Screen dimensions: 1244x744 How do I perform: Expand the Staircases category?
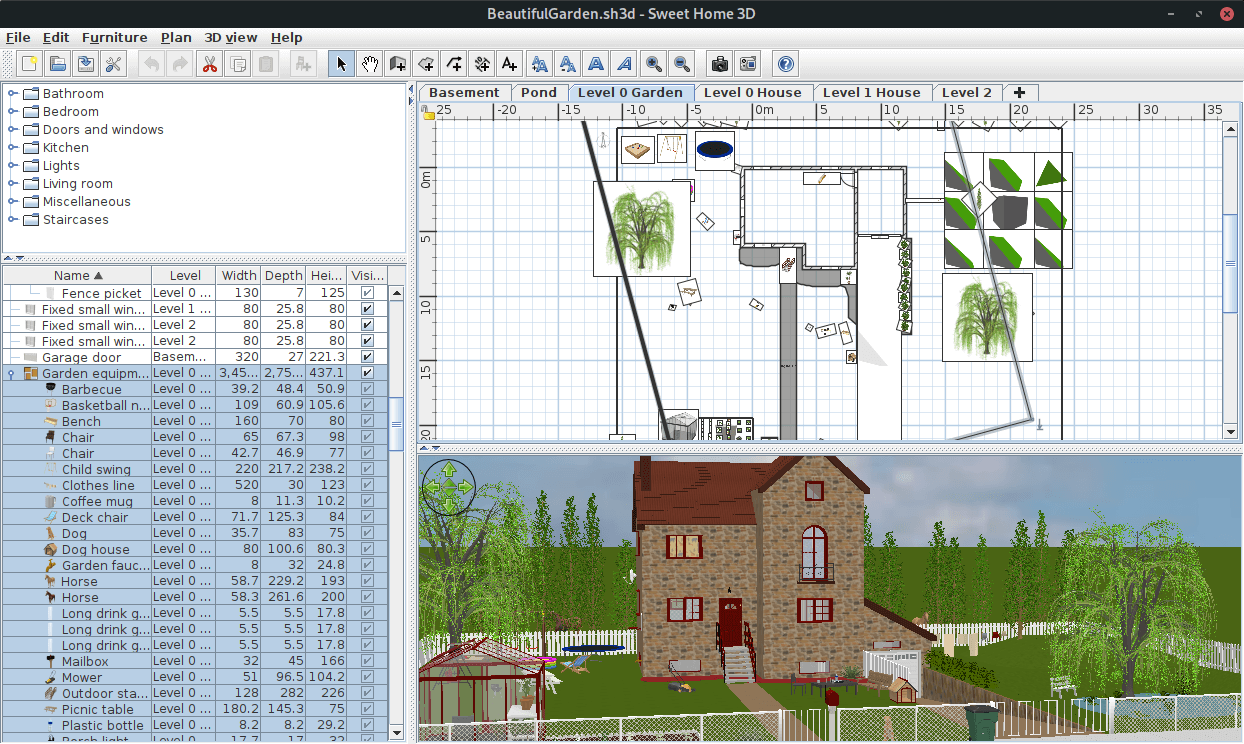point(13,219)
